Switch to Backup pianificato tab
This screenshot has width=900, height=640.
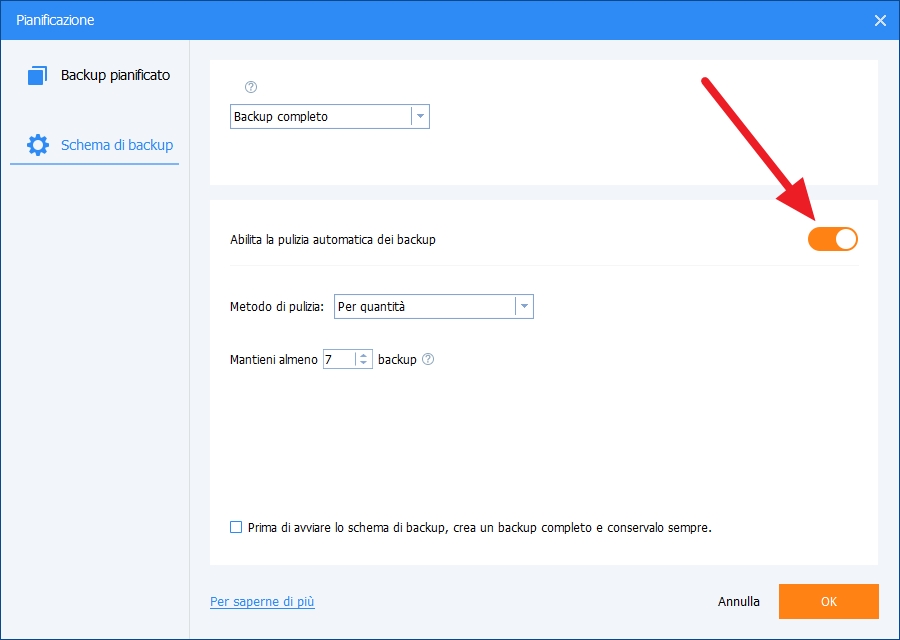point(98,75)
